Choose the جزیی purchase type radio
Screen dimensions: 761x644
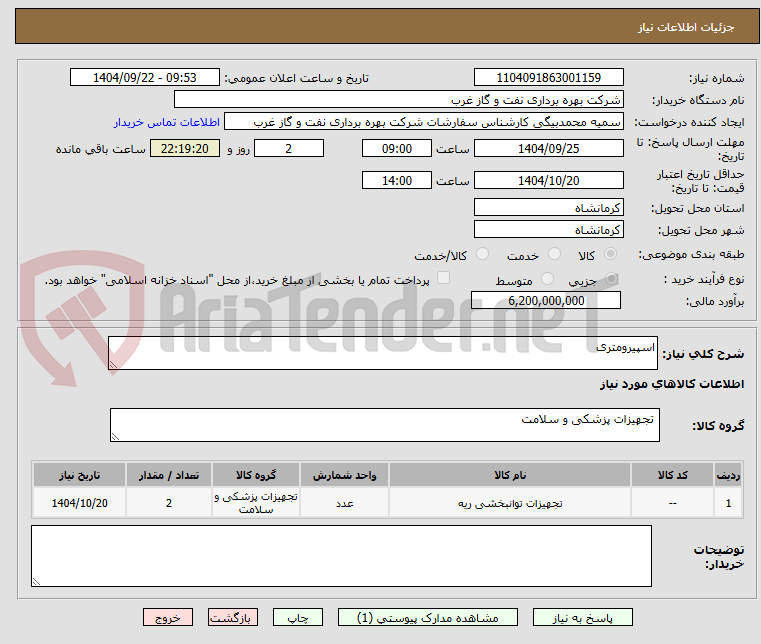(x=612, y=279)
